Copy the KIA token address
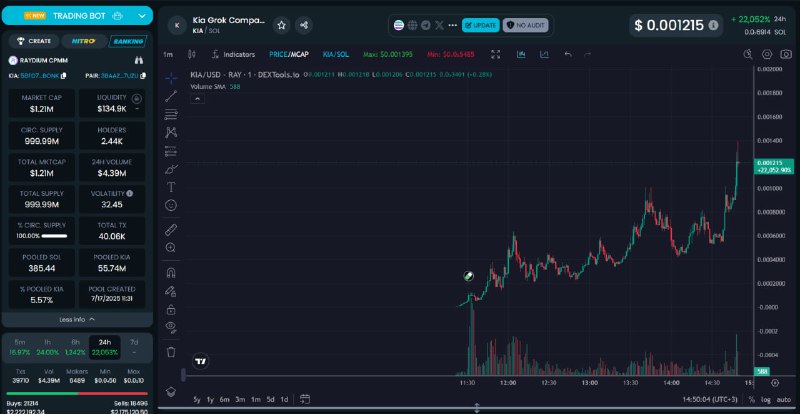 pos(64,76)
